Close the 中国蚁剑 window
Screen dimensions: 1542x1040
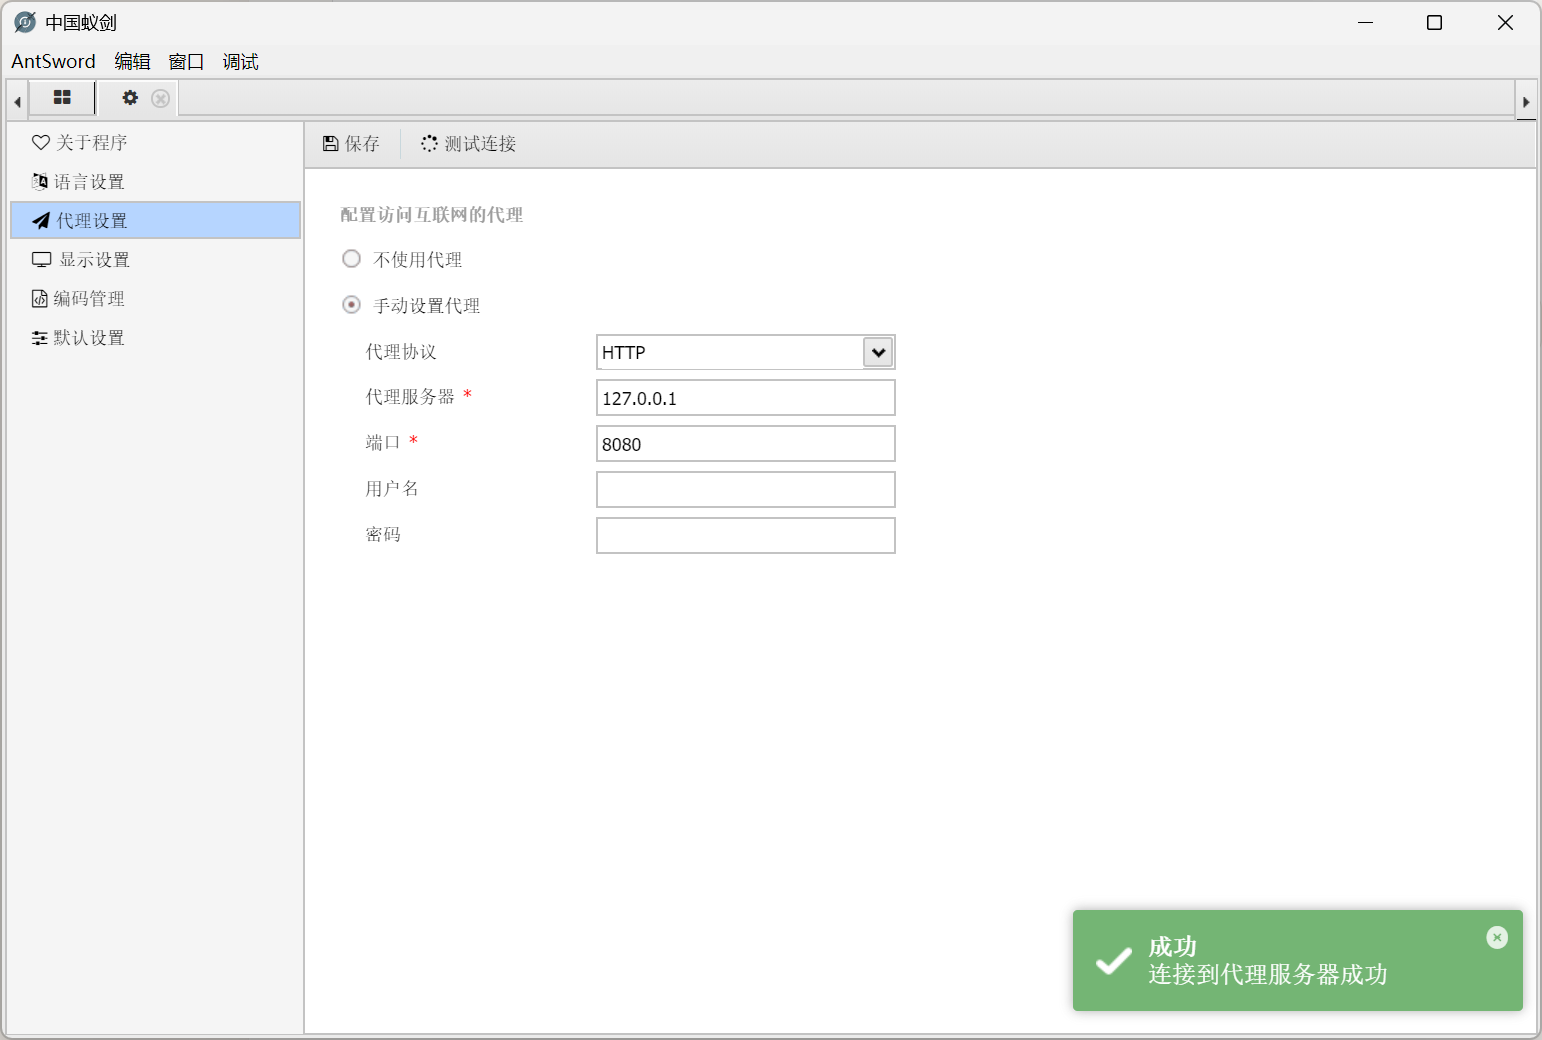tap(1505, 22)
